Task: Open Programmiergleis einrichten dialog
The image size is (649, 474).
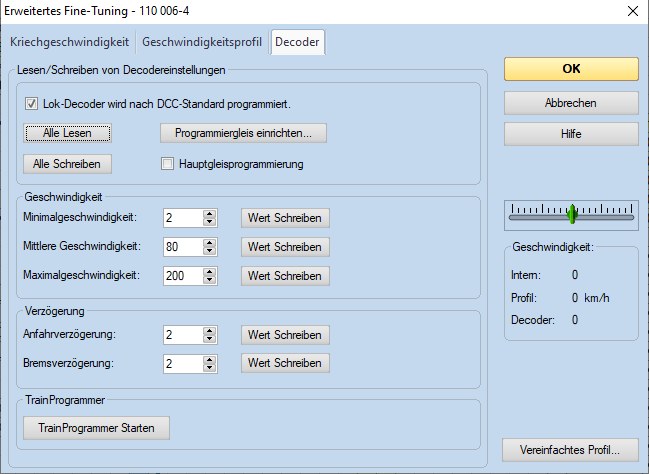Action: pos(243,133)
